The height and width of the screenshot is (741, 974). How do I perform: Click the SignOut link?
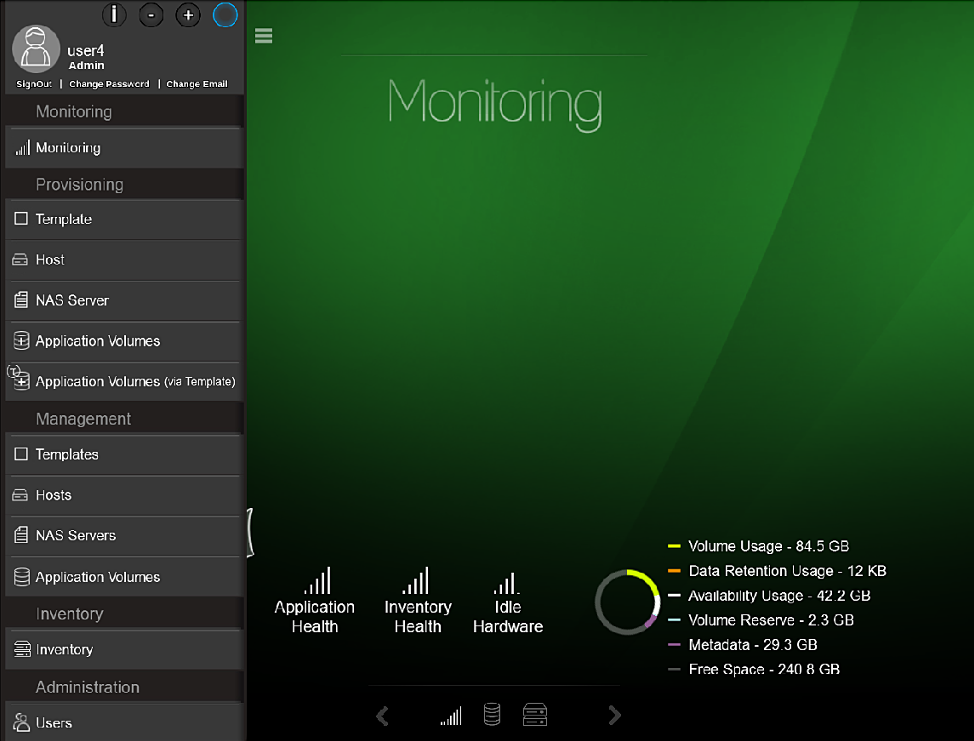coord(34,84)
